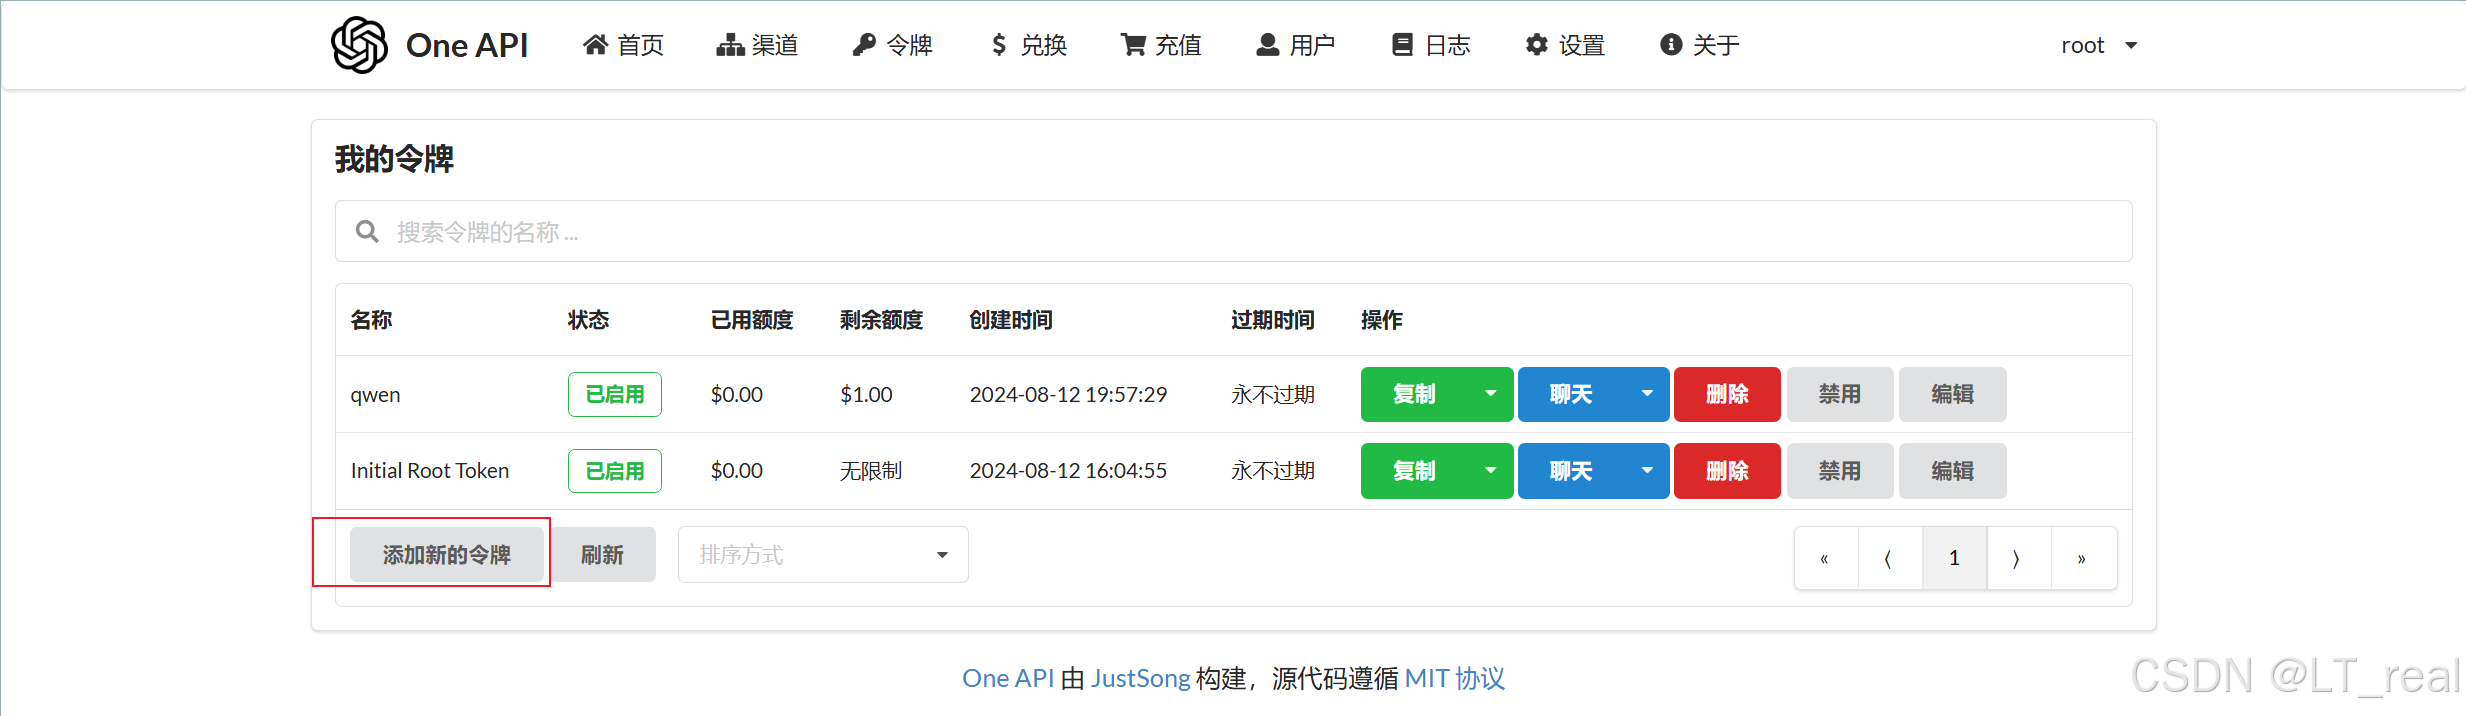Expand the root user dropdown
2466x716 pixels.
[x=2099, y=45]
